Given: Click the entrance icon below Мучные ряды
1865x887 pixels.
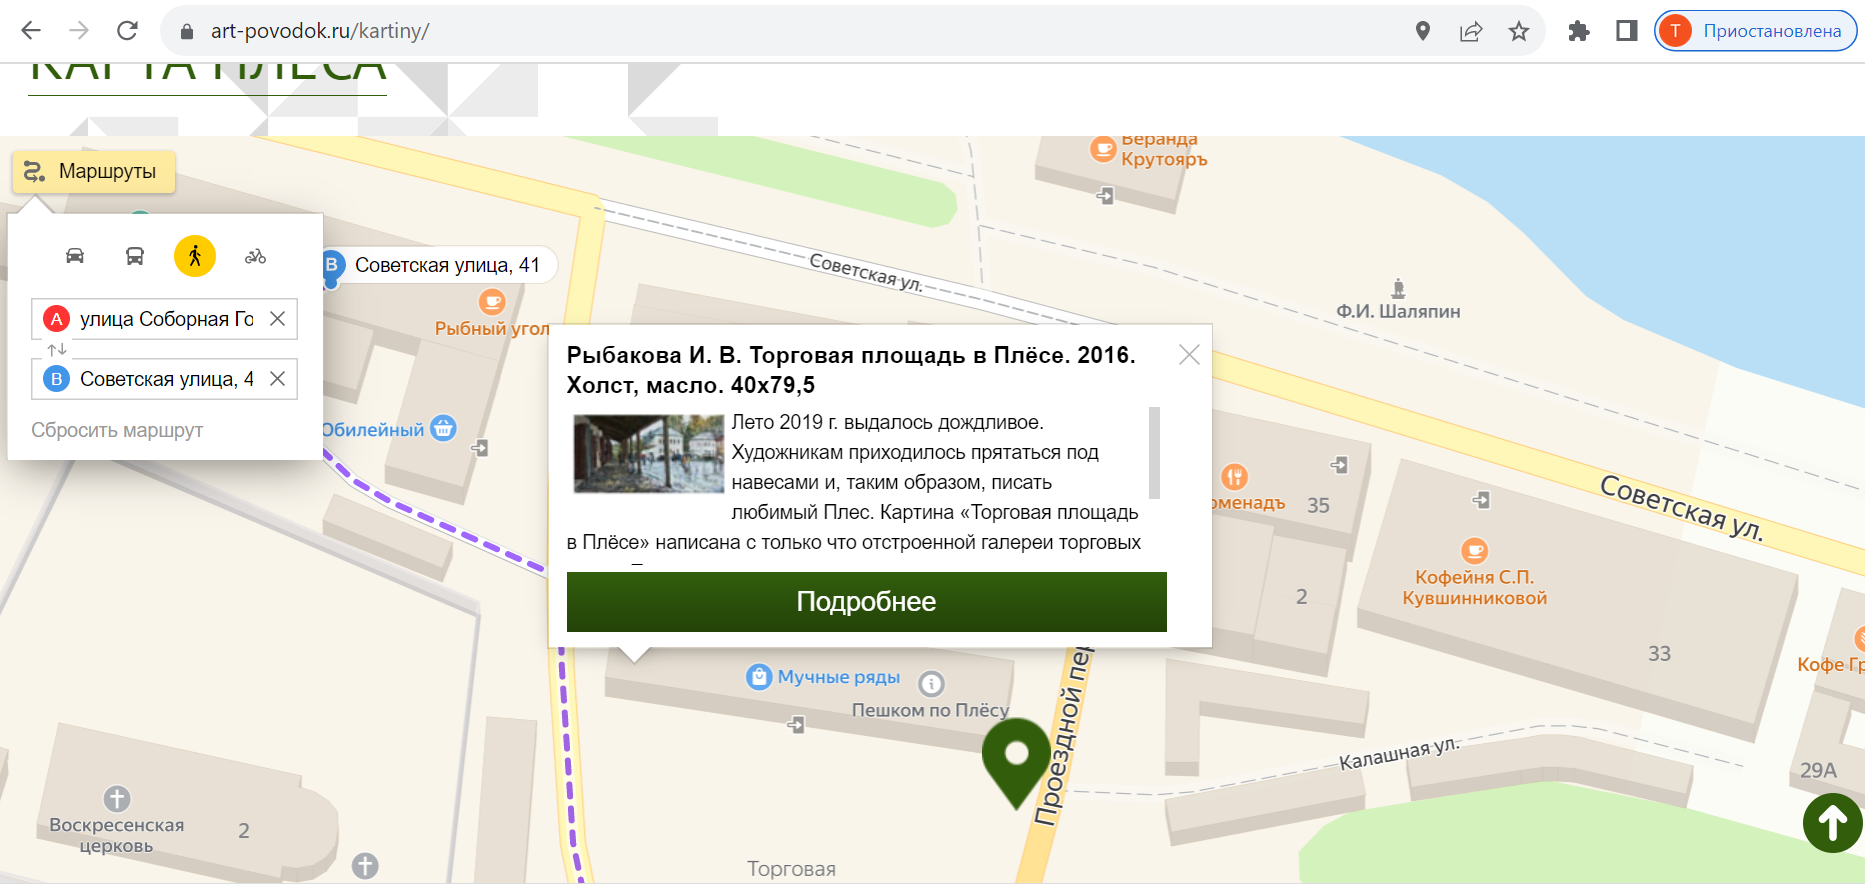Looking at the screenshot, I should pyautogui.click(x=796, y=724).
